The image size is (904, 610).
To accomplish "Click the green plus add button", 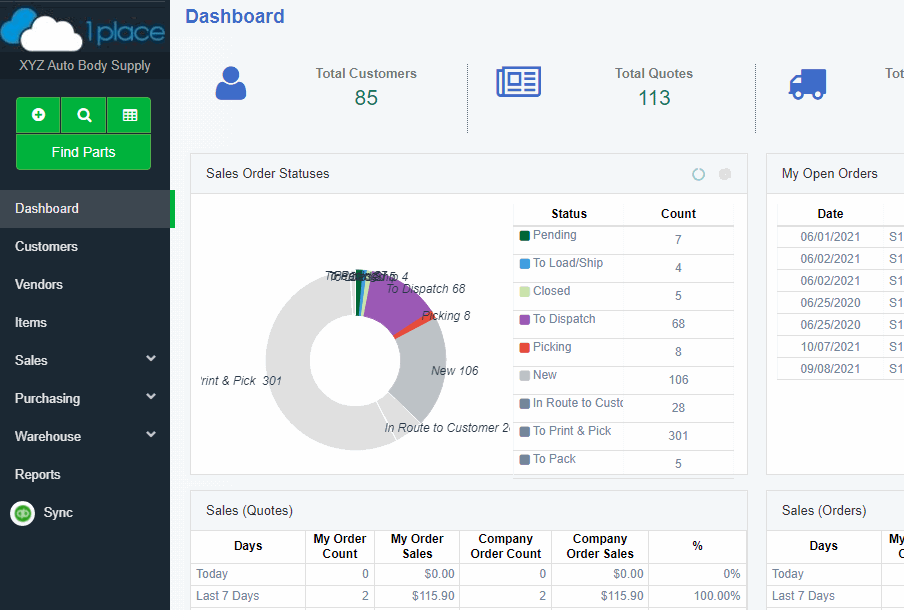I will coord(38,115).
